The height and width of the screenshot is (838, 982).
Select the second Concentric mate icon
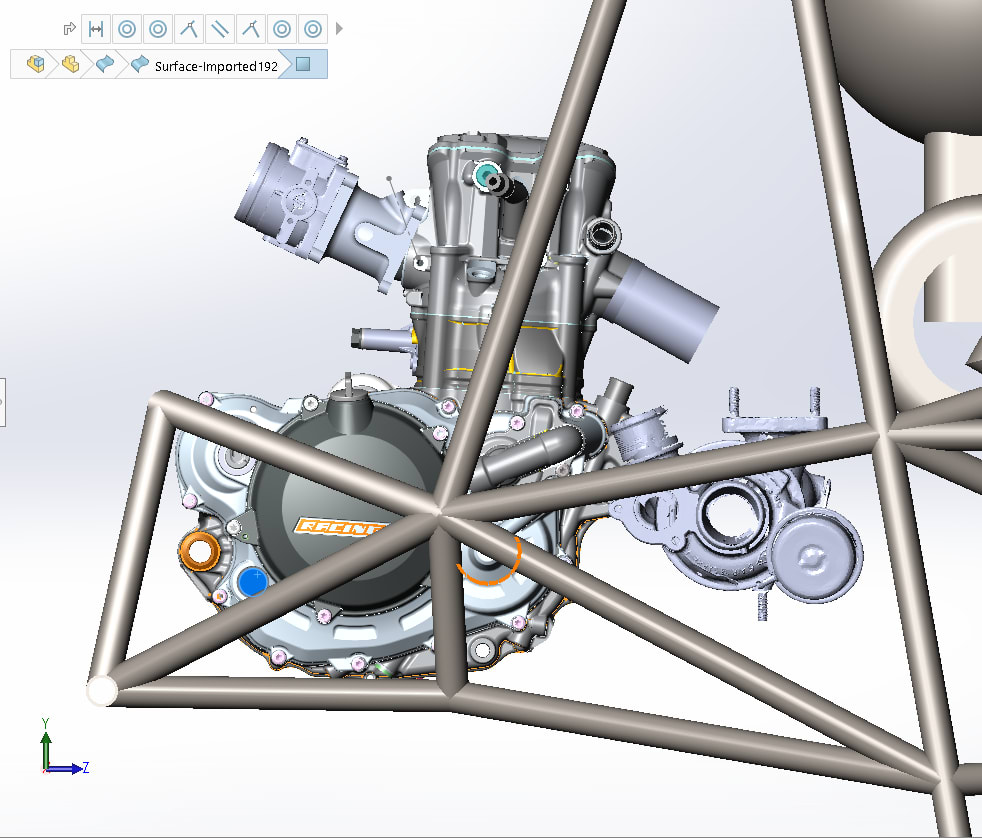click(158, 29)
